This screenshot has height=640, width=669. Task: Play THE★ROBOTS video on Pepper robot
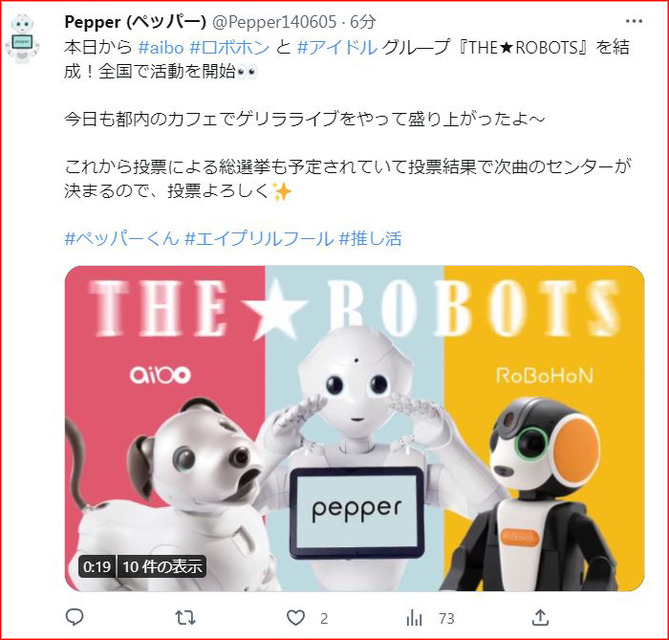click(x=354, y=428)
